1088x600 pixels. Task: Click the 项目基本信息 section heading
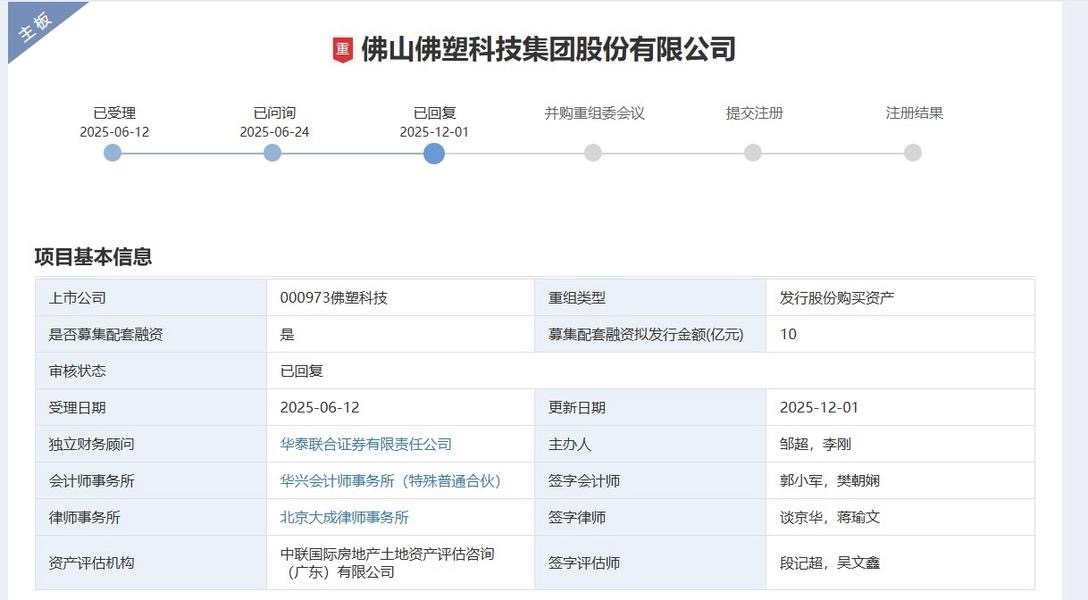pyautogui.click(x=93, y=257)
